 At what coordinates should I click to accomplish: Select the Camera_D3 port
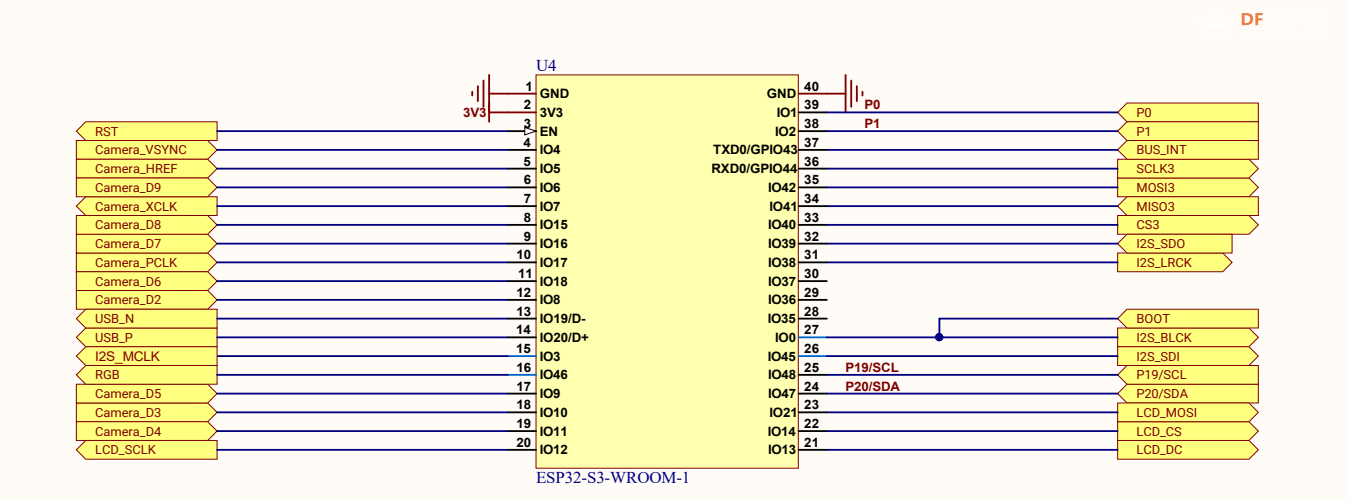click(x=147, y=413)
